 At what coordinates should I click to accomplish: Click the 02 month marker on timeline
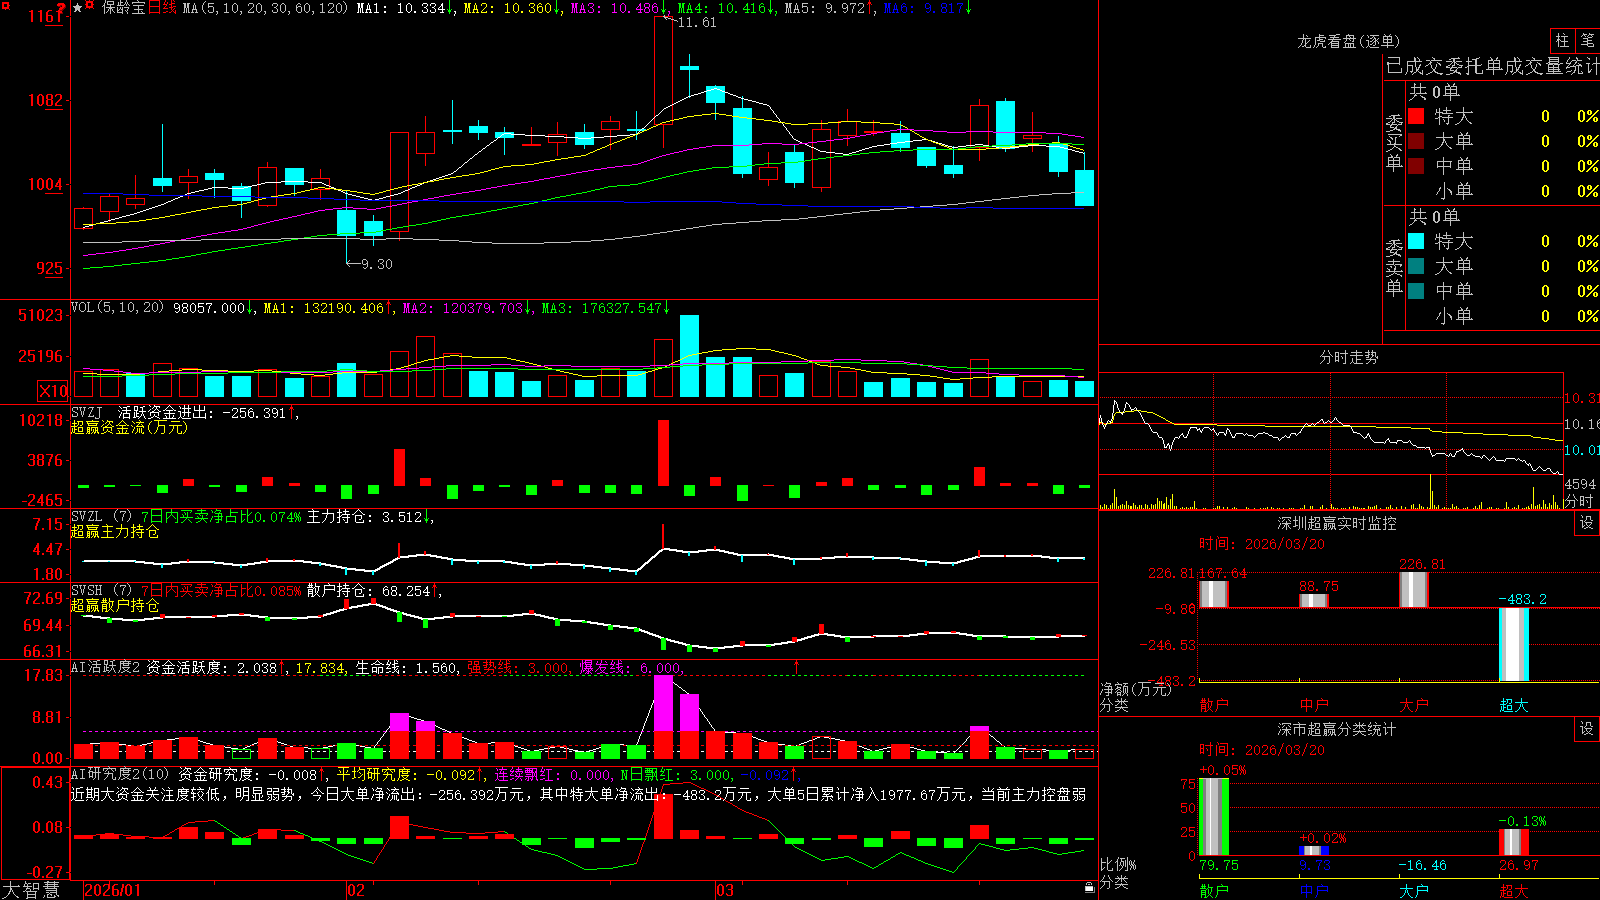tap(356, 890)
